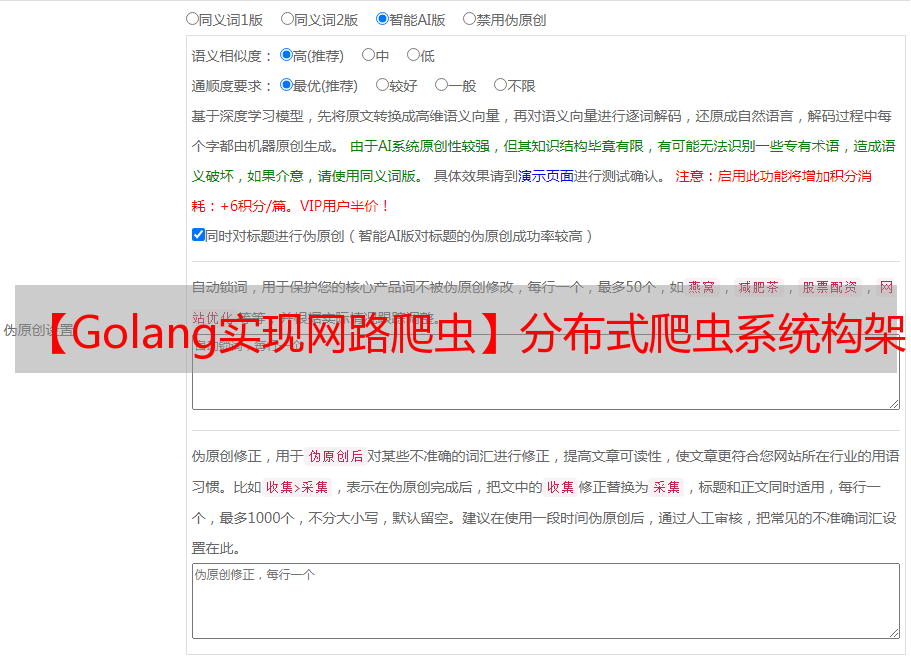Image resolution: width=911 pixels, height=658 pixels.
Task: Click inside the 自动锁词 text area
Action: [x=545, y=390]
